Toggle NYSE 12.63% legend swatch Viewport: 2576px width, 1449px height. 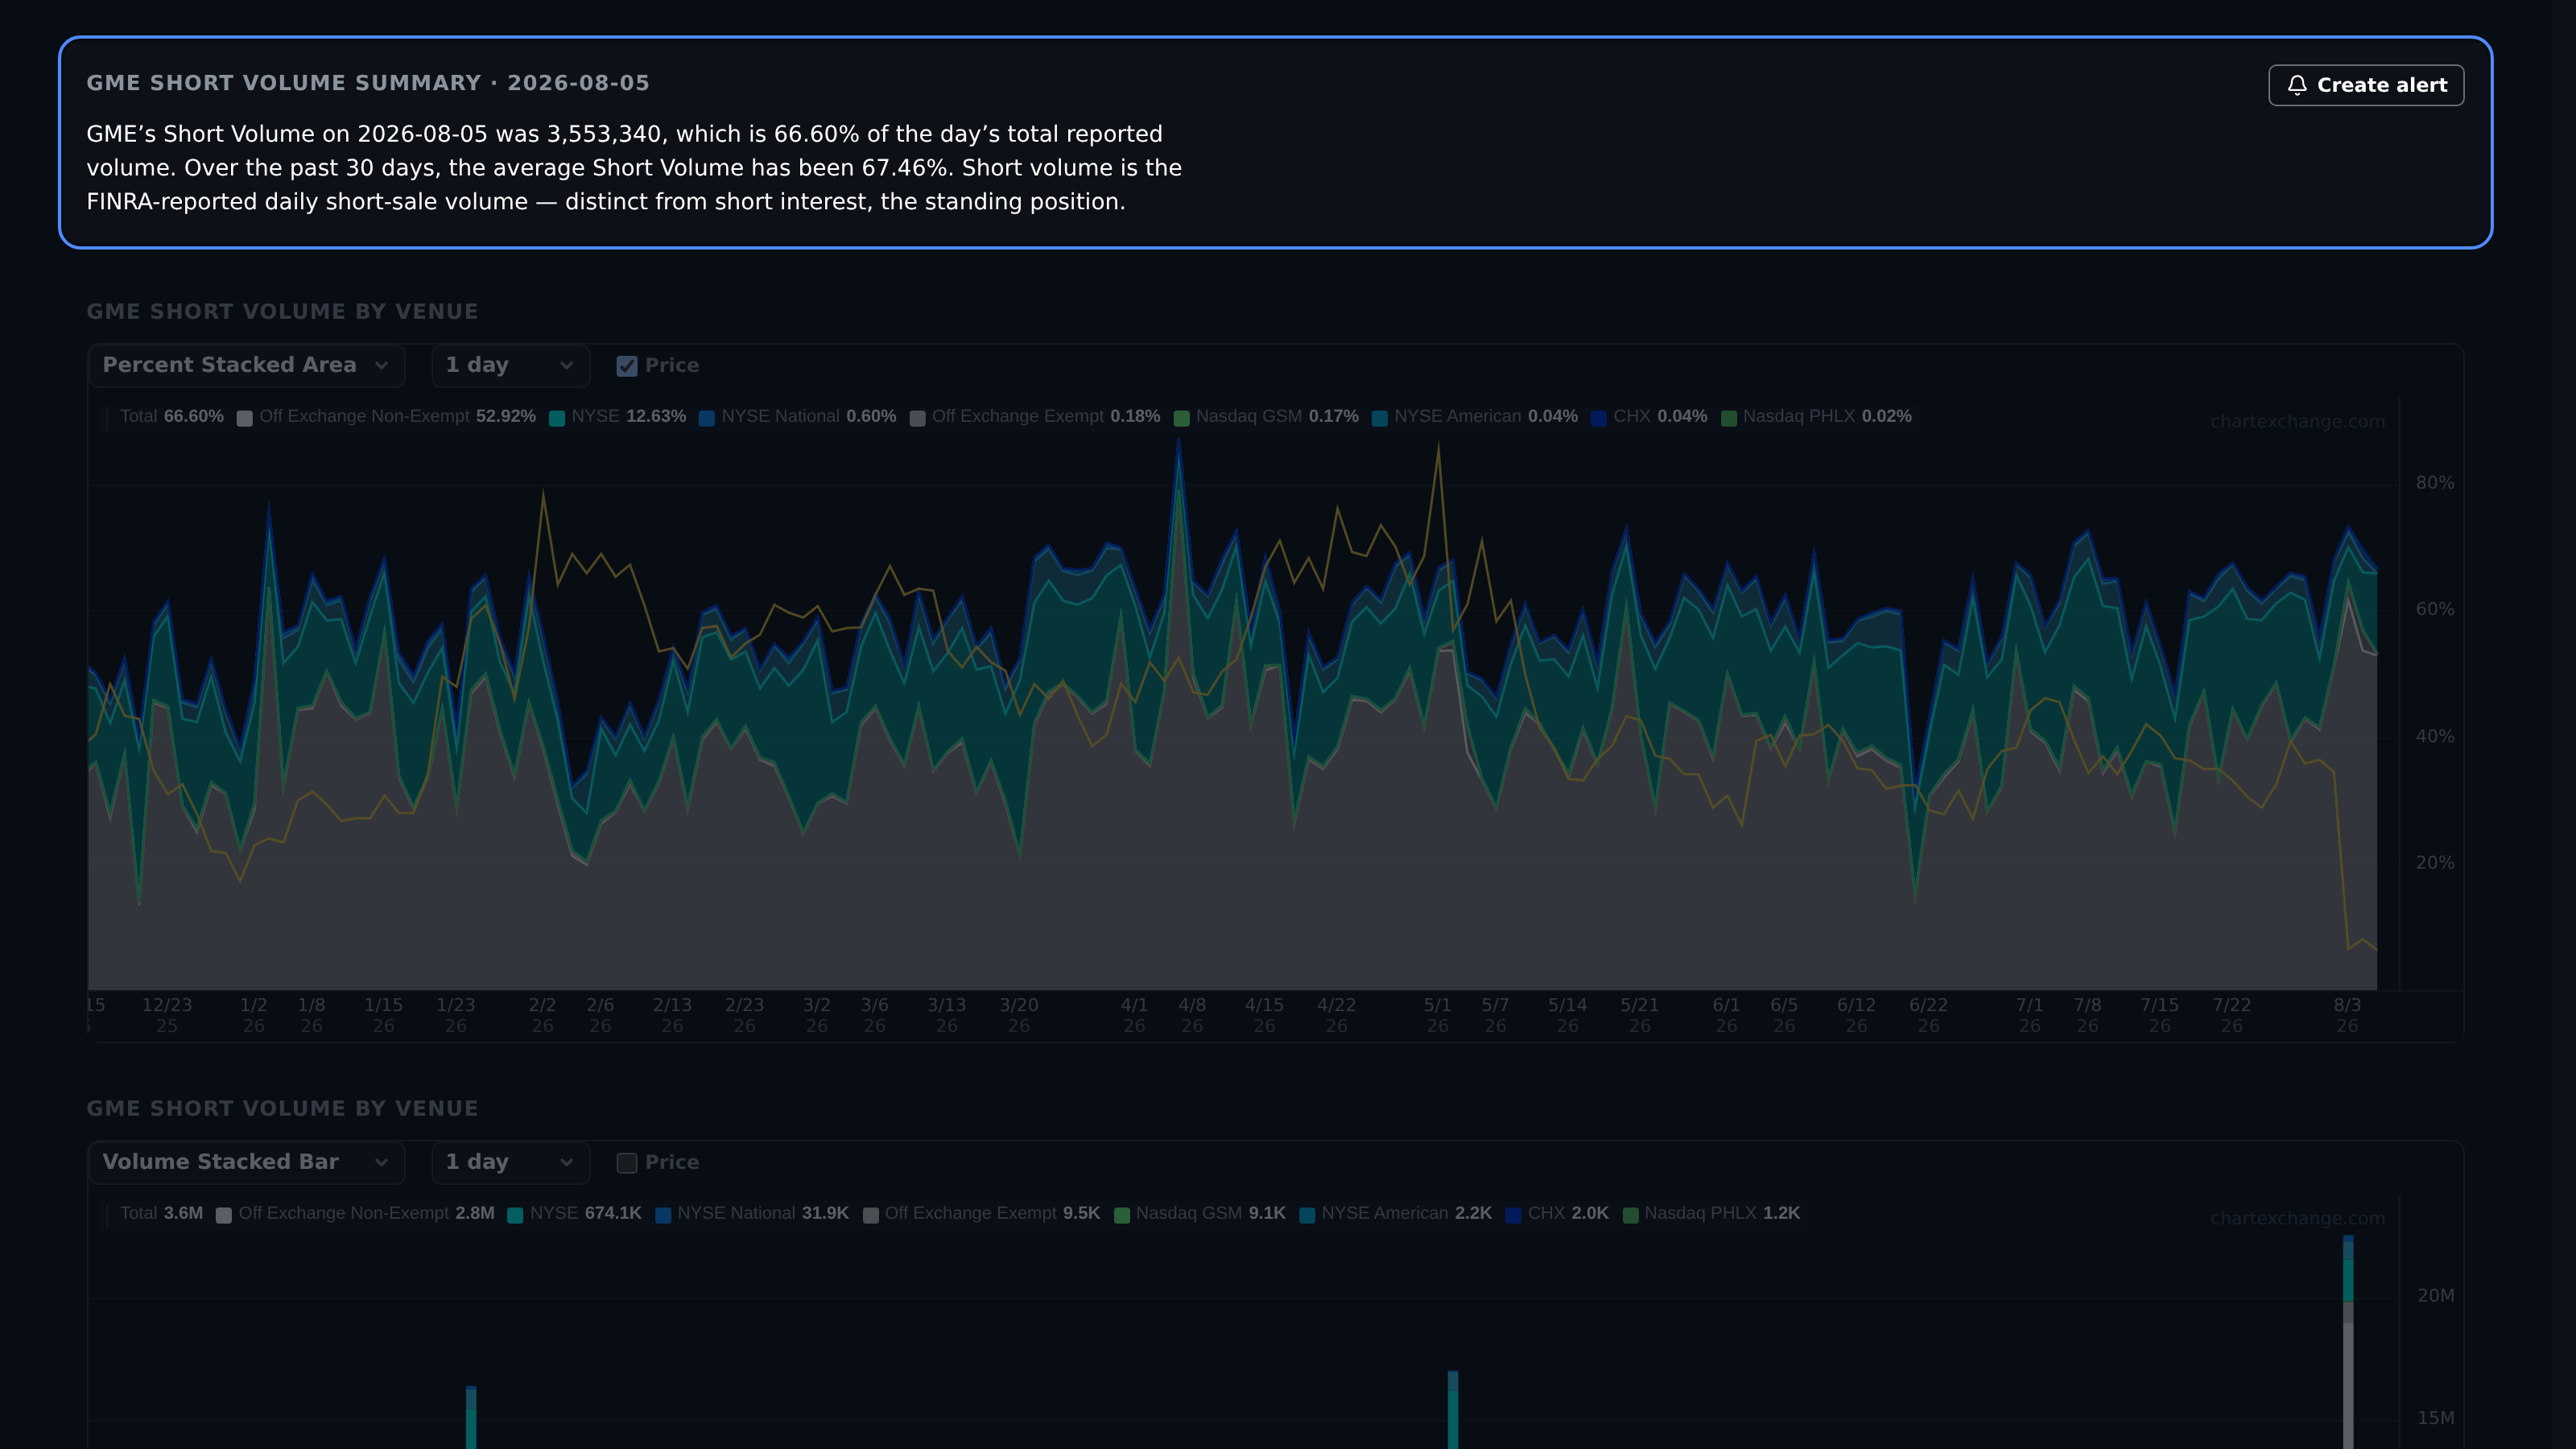click(557, 418)
